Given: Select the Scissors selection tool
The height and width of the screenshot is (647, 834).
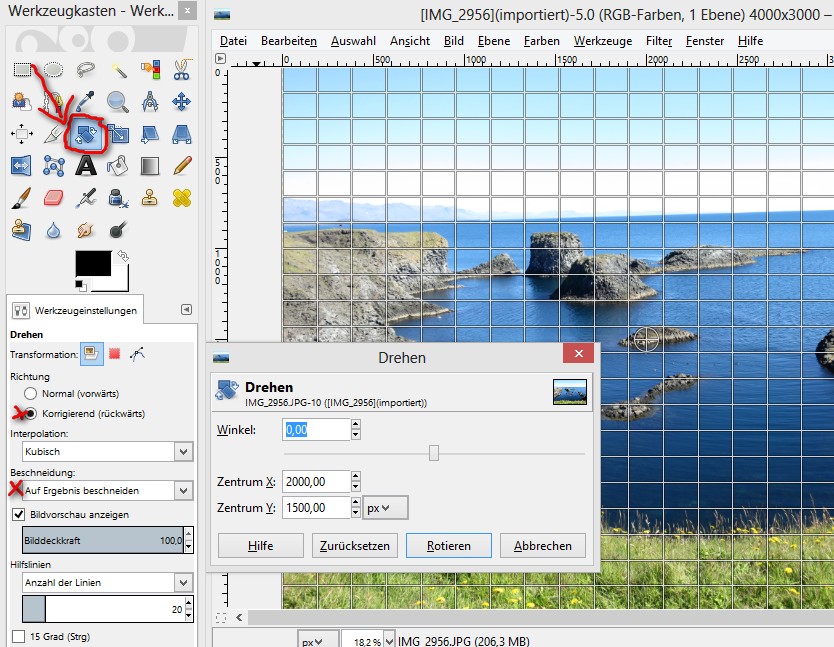Looking at the screenshot, I should pos(181,69).
